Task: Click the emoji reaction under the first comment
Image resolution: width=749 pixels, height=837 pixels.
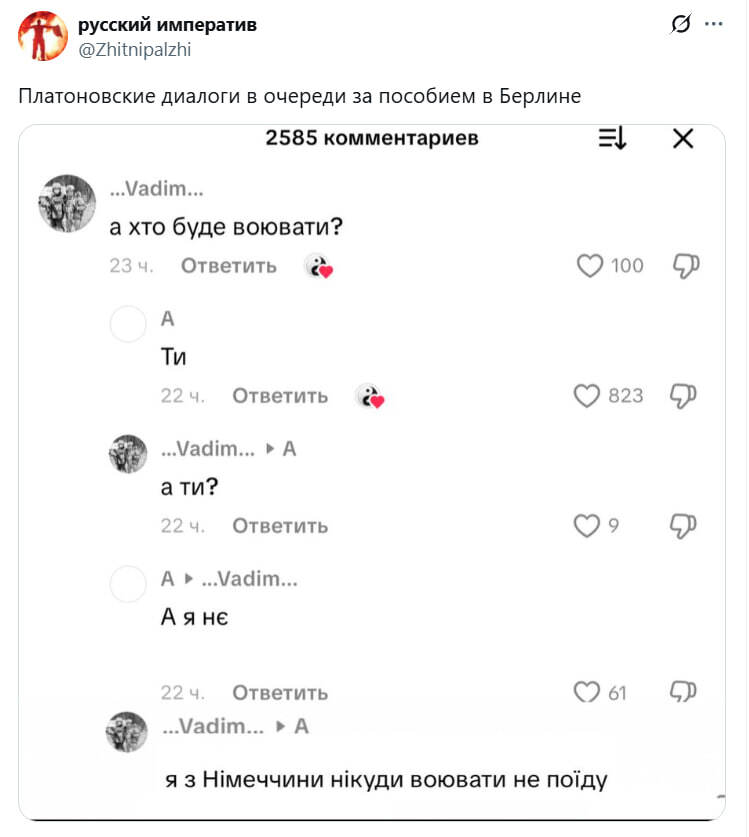Action: [x=318, y=266]
